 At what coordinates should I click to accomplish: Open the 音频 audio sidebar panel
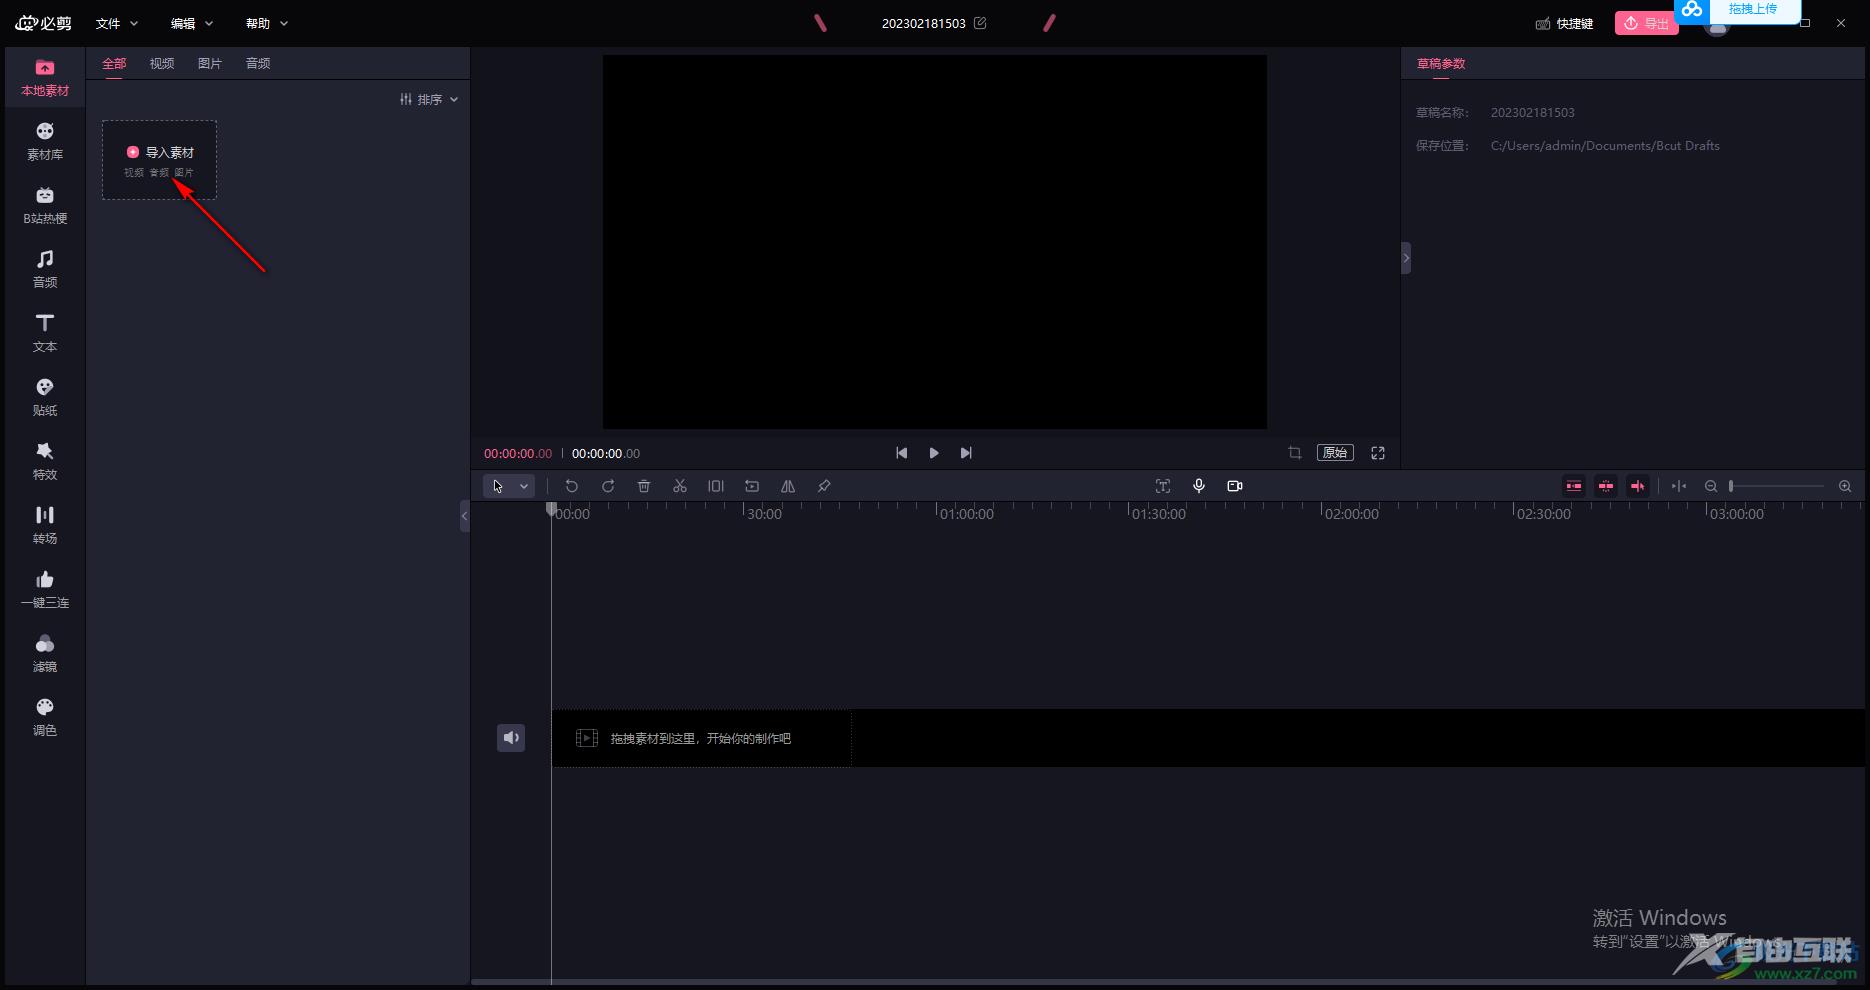(45, 270)
